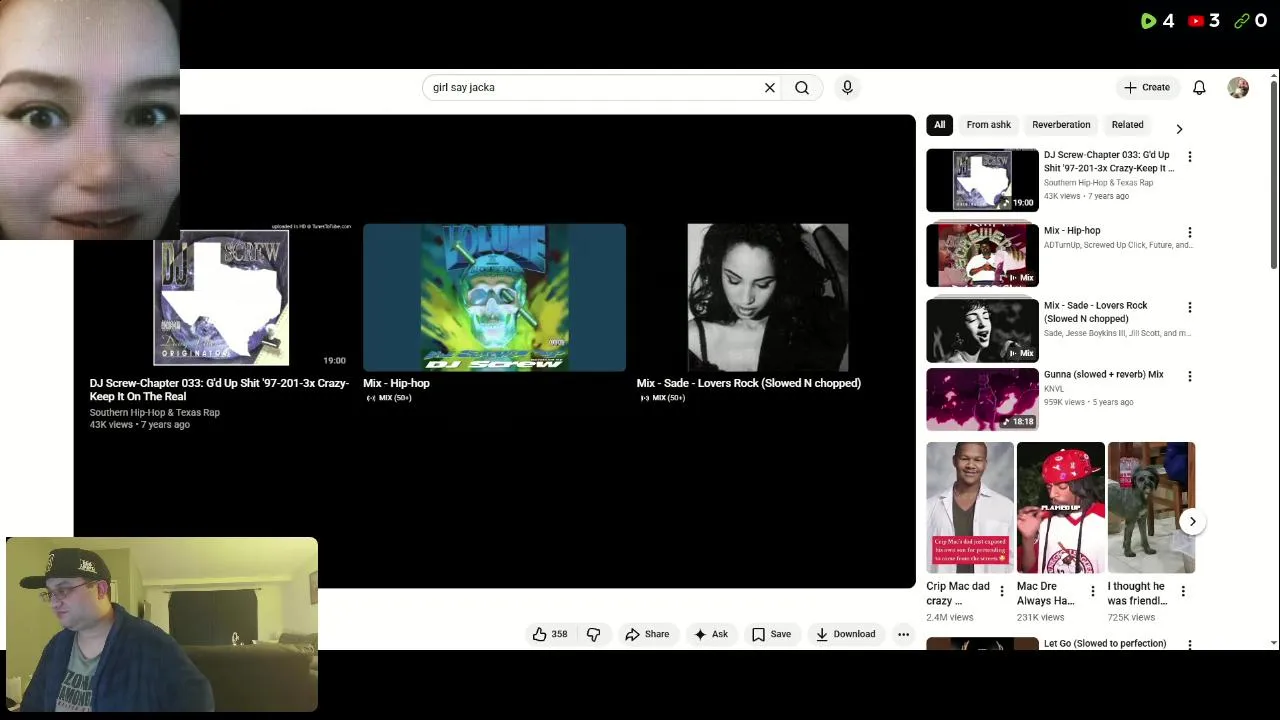The image size is (1280, 720).
Task: Open endscreen title Mix - Sade - Lovers Rock
Action: pos(749,383)
